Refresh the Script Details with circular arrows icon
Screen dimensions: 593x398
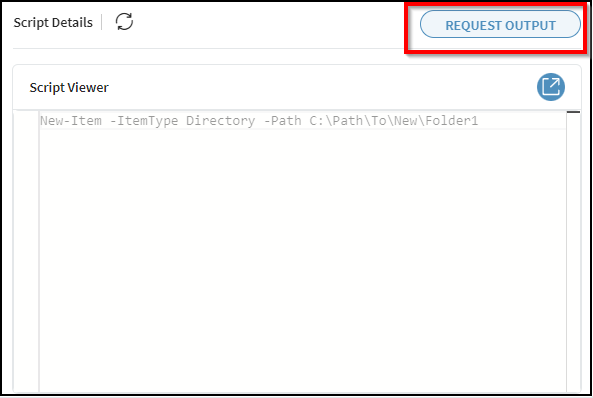(x=124, y=22)
